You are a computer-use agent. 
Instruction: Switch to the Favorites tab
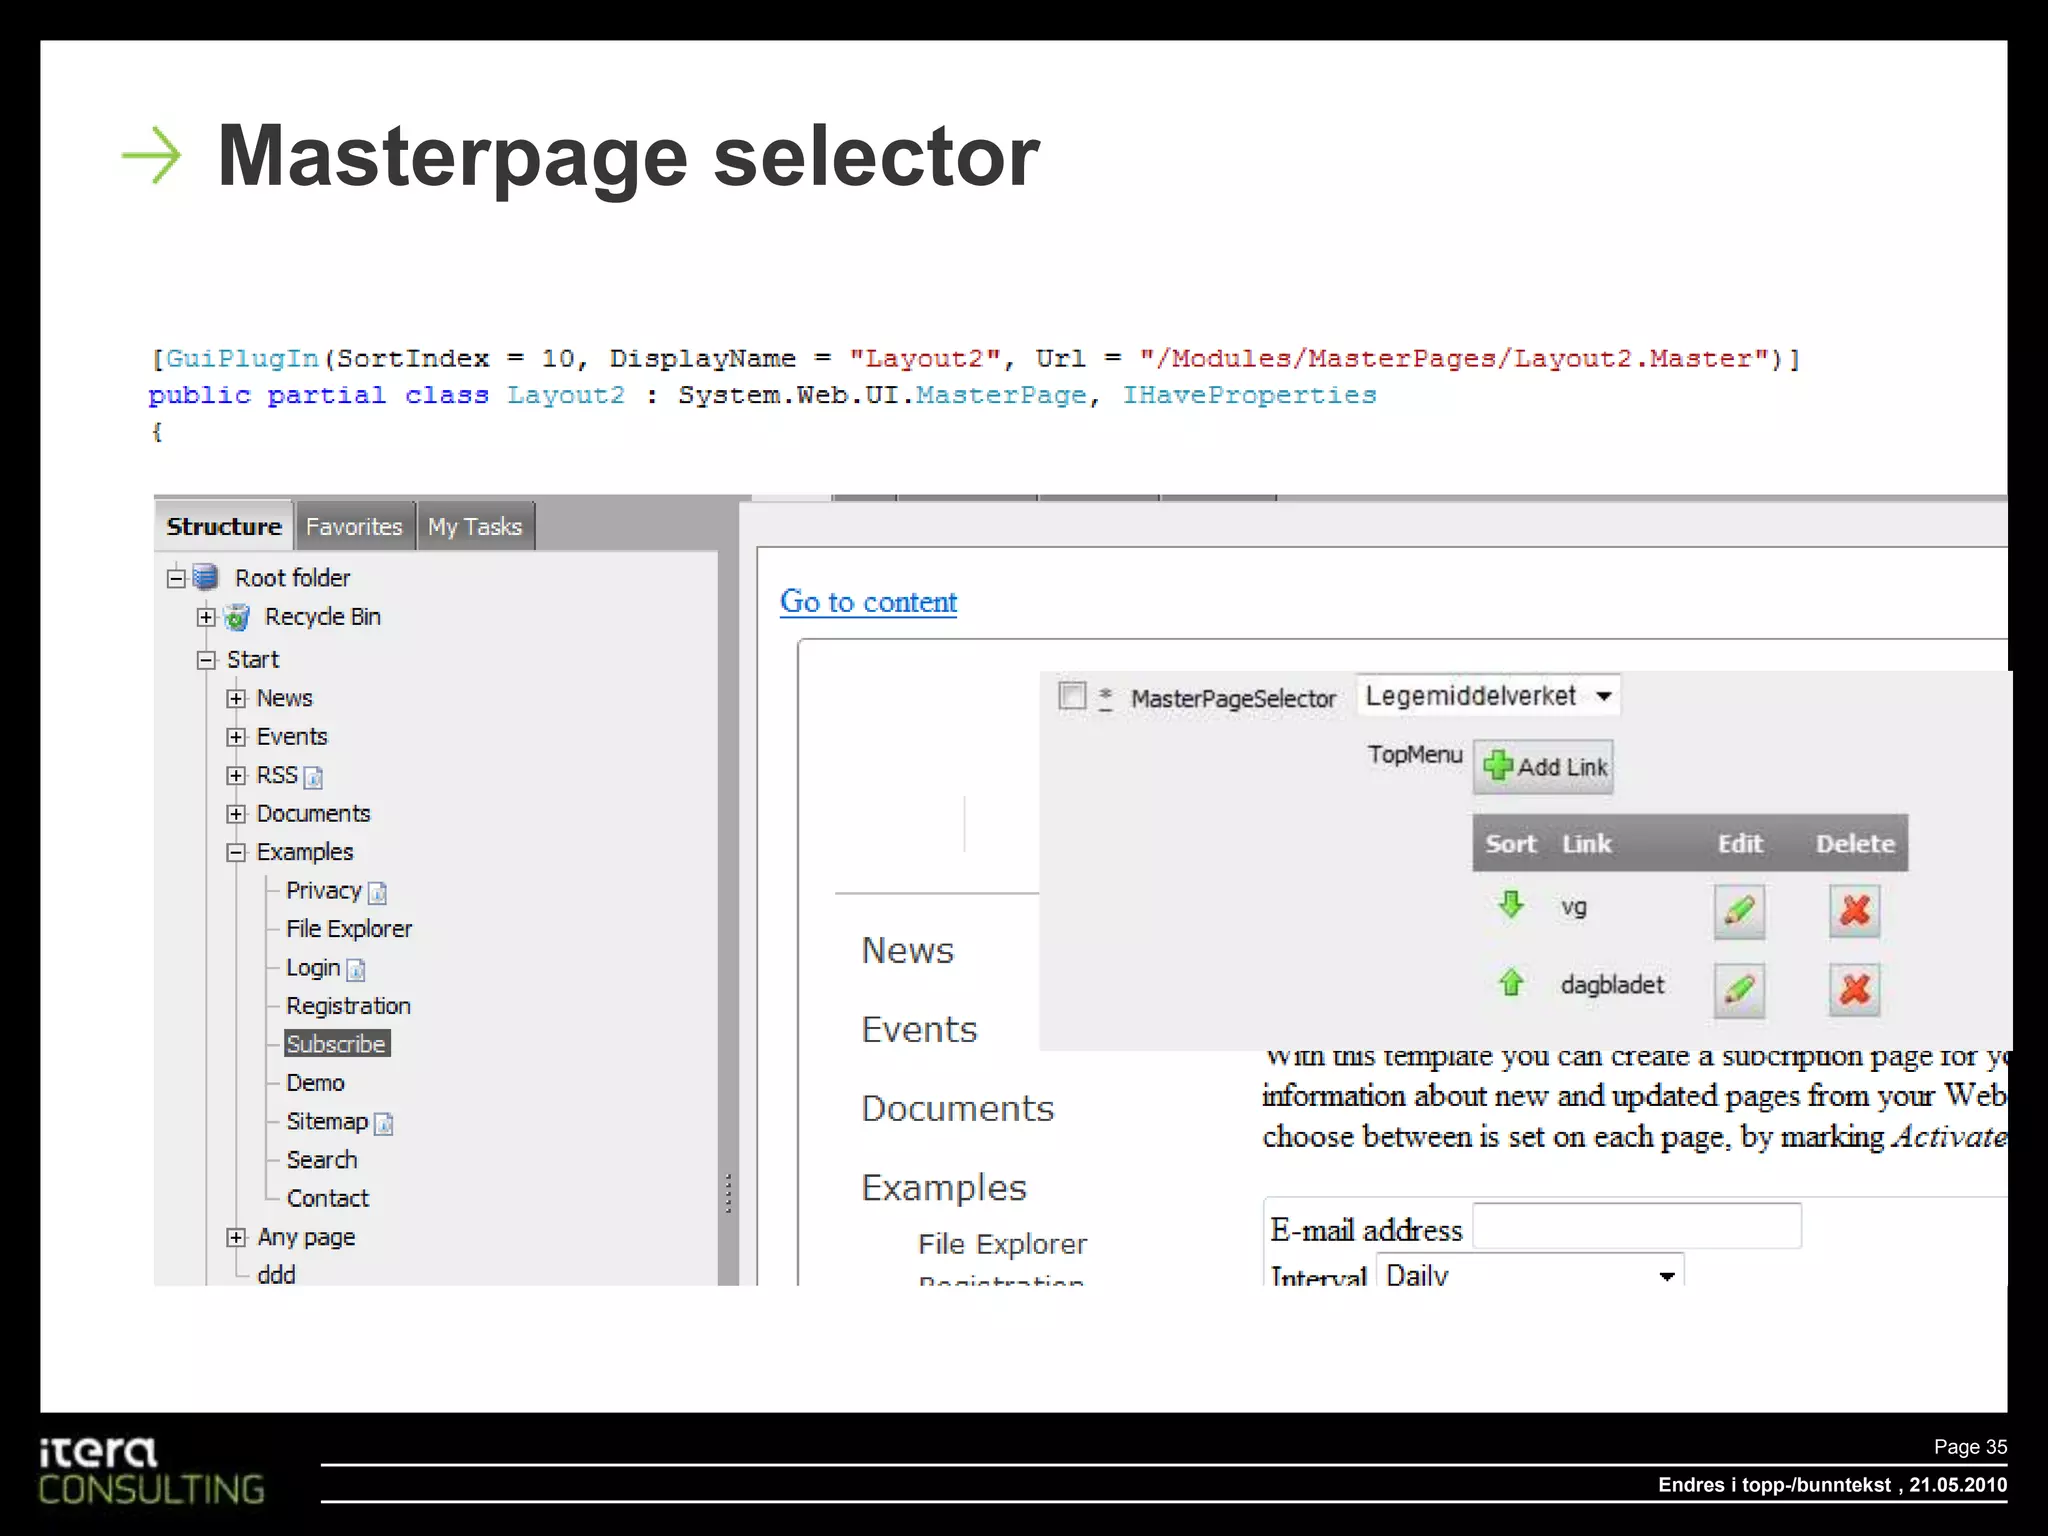(354, 527)
